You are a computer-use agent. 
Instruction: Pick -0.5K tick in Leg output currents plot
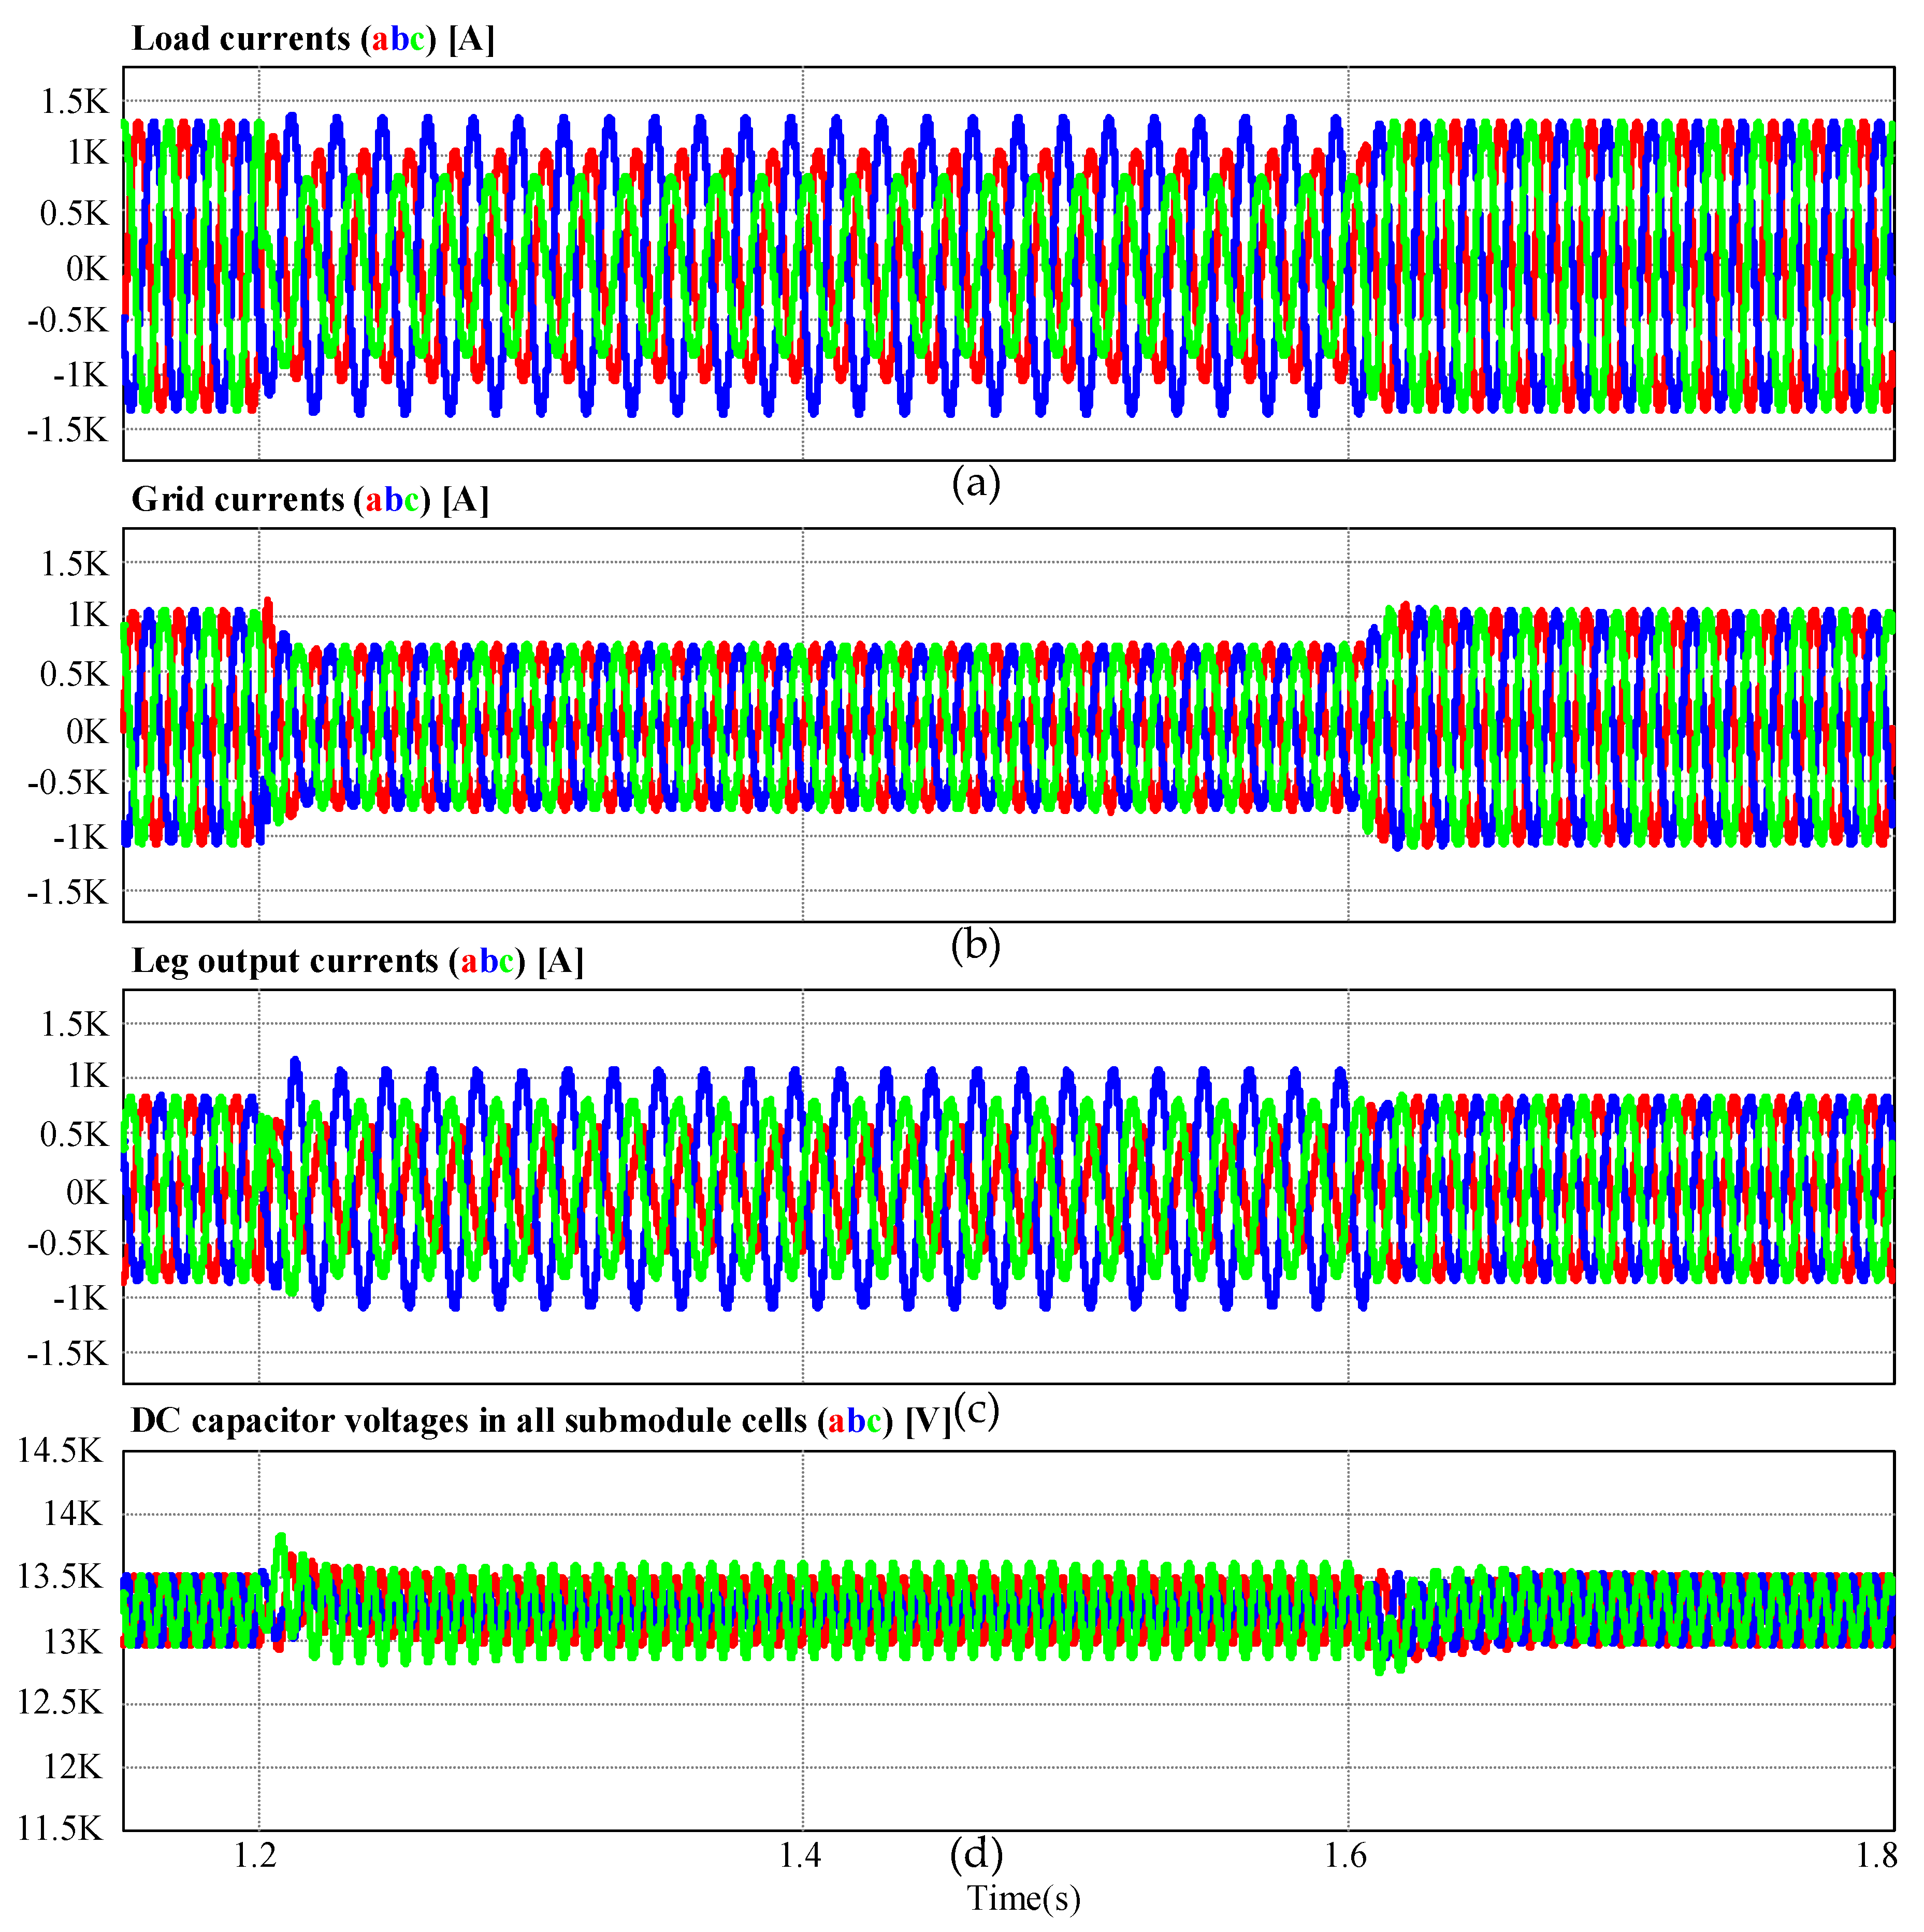68,1244
